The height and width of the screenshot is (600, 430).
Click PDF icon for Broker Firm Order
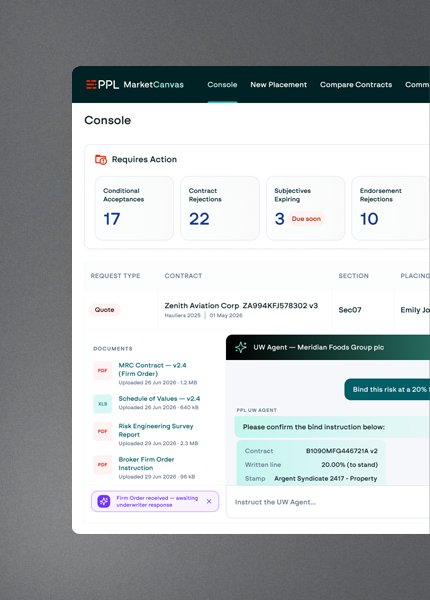point(103,465)
